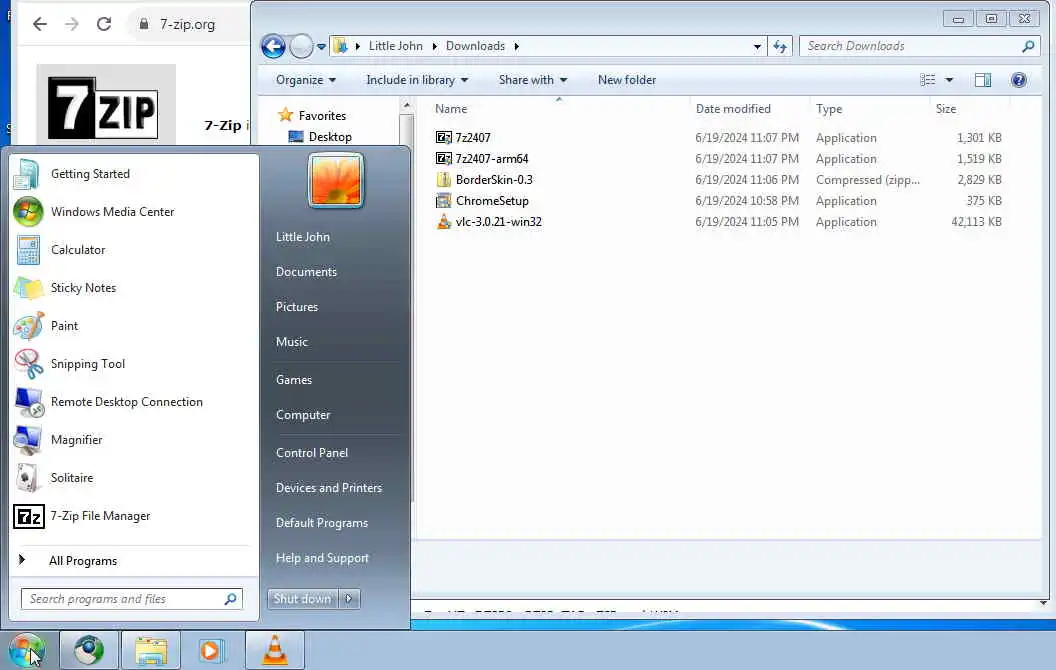Image resolution: width=1056 pixels, height=670 pixels.
Task: Click Downloads in the address breadcrumb
Action: point(475,46)
